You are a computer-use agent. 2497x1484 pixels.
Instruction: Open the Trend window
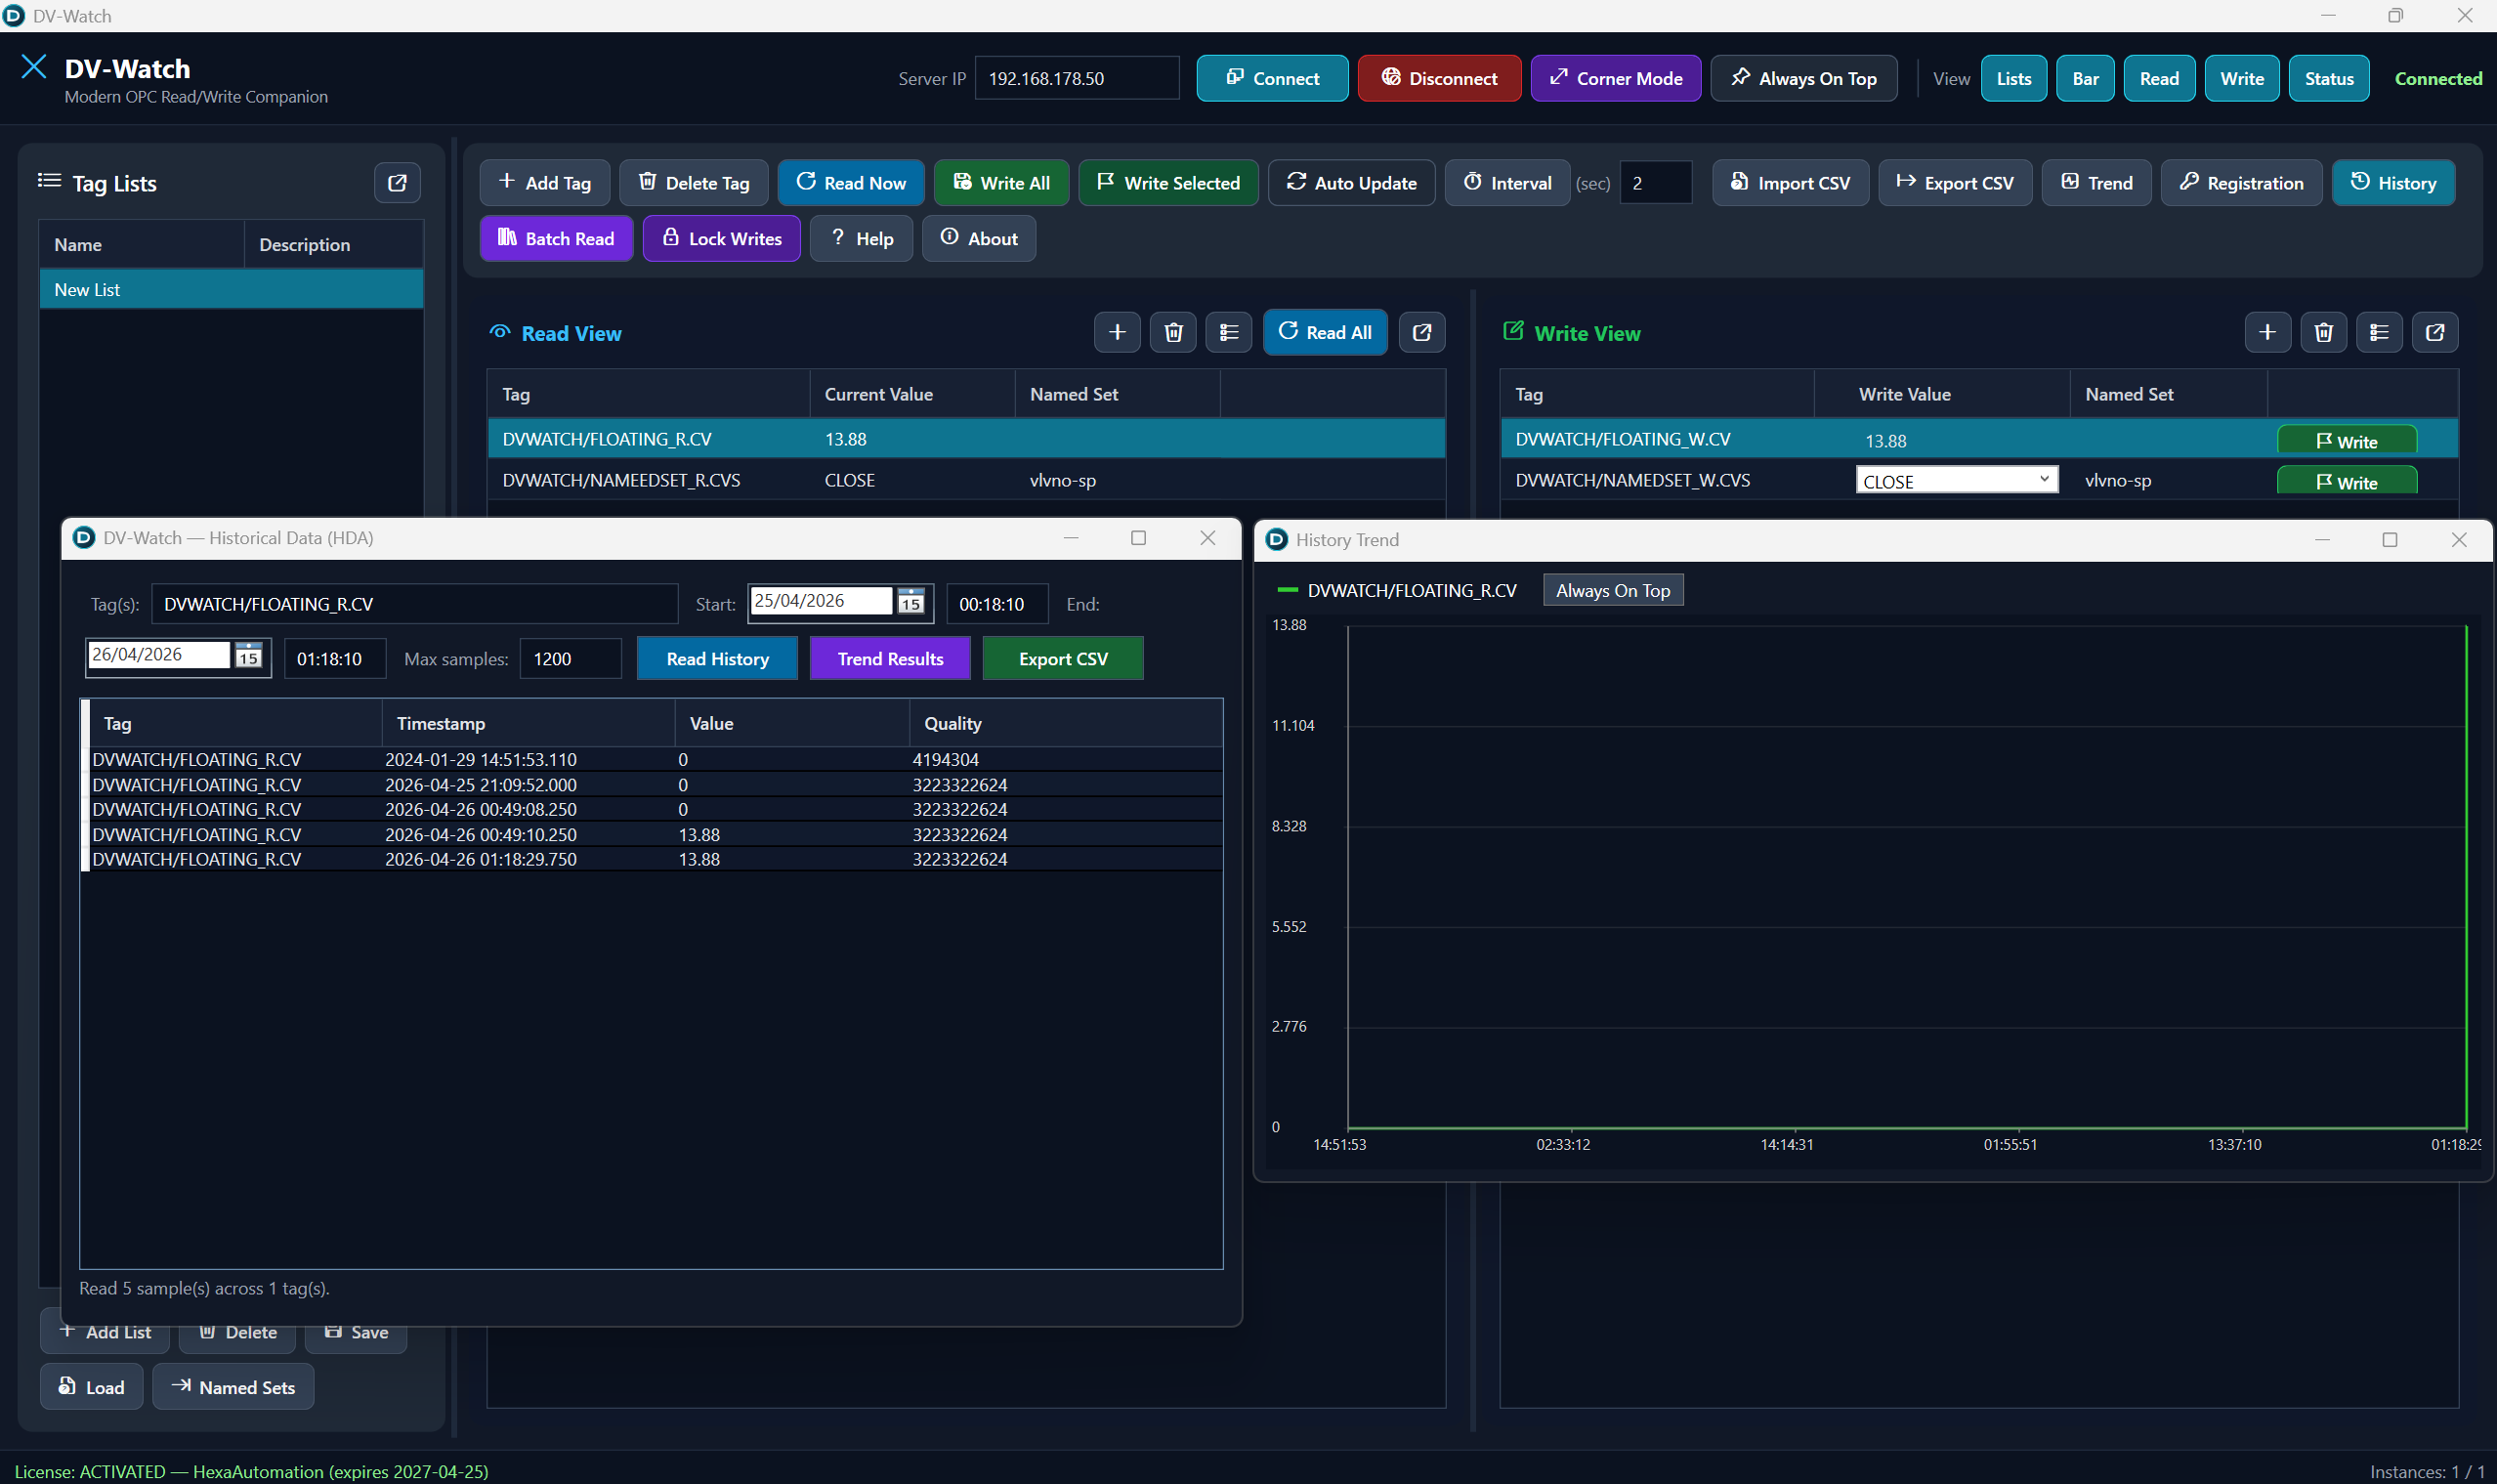[x=2096, y=183]
